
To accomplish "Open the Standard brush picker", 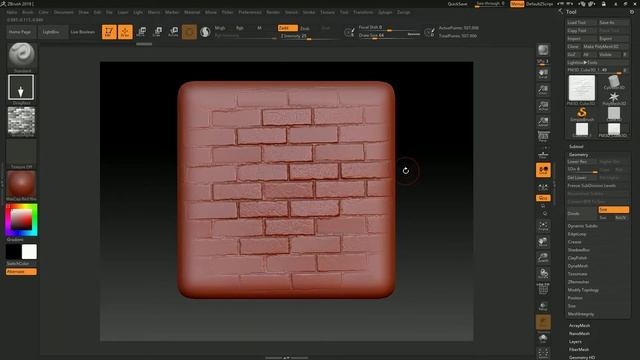I will tap(21, 55).
